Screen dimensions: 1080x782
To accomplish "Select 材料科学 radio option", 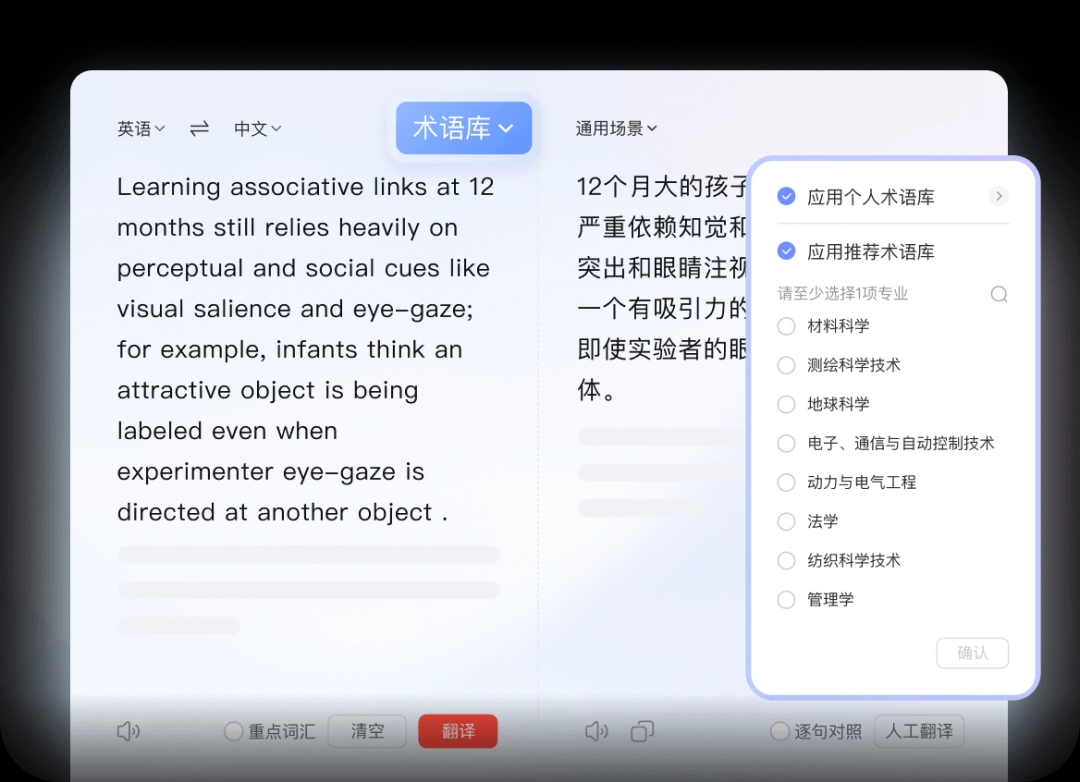I will [786, 326].
